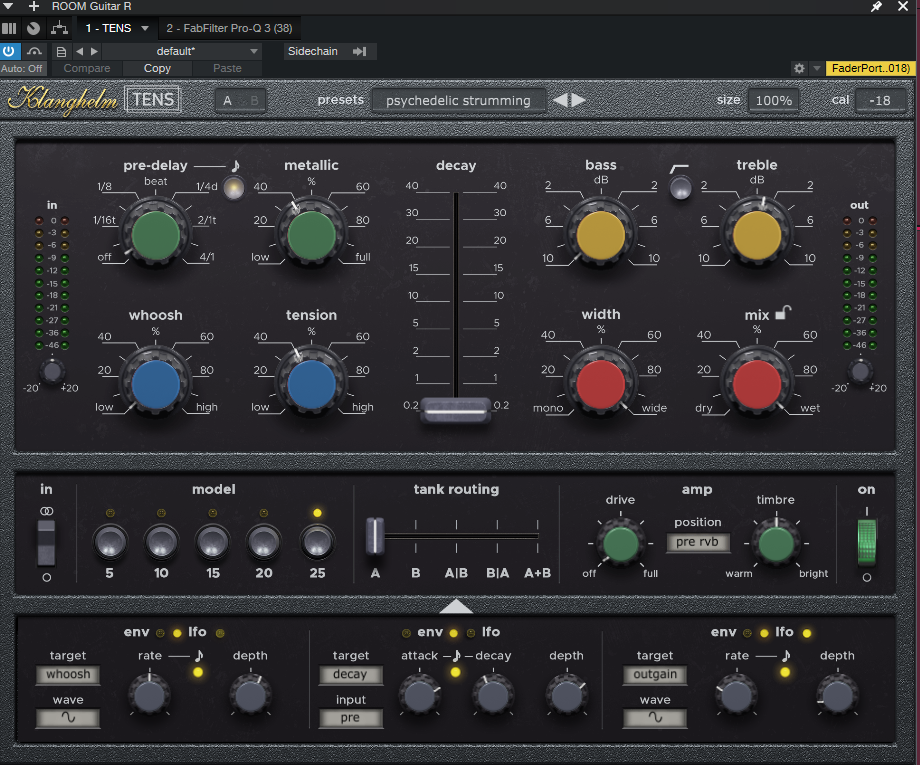Open the amp position pre rvb selector
This screenshot has height=765, width=920.
click(x=698, y=543)
